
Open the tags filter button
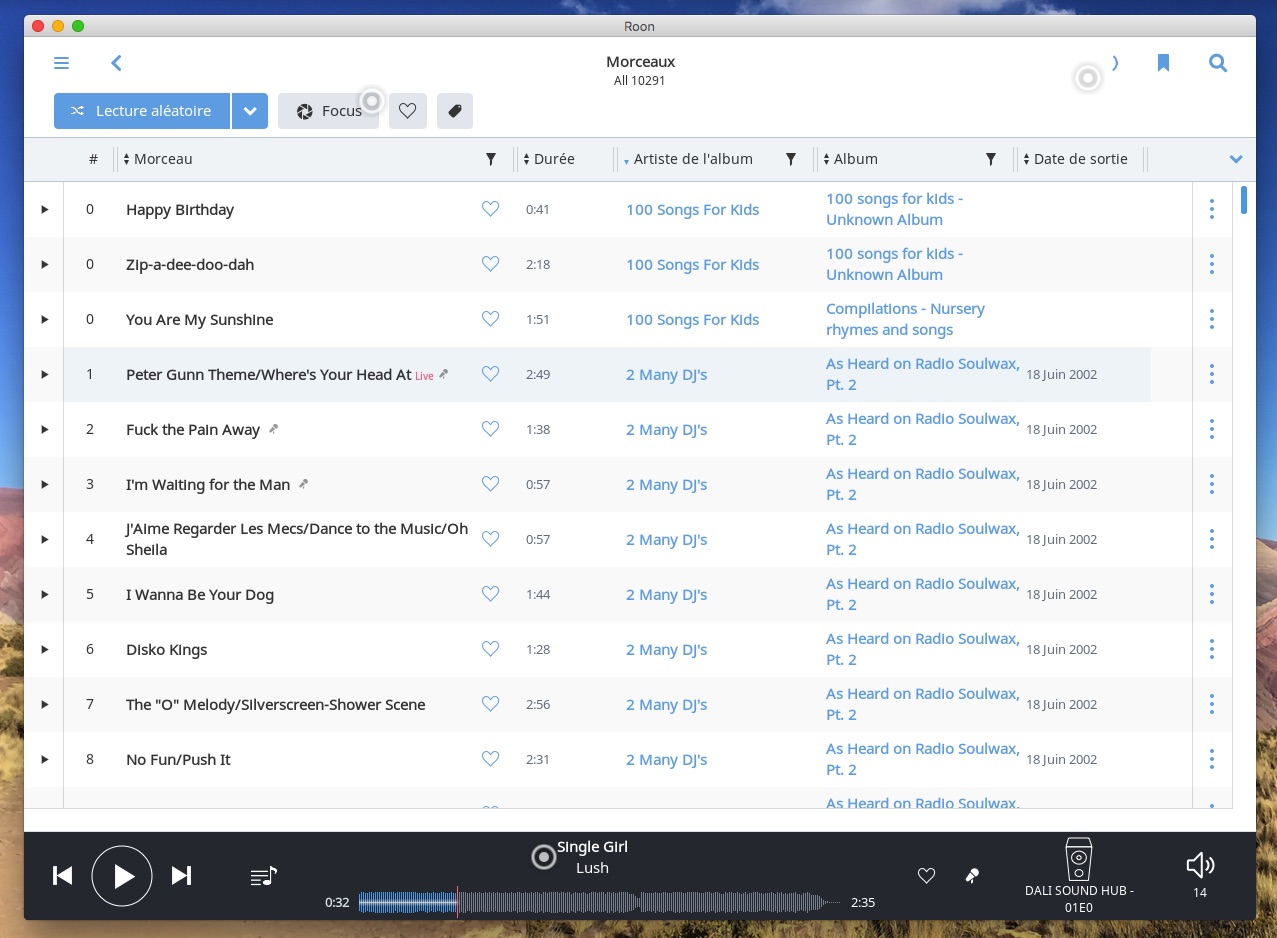pyautogui.click(x=455, y=111)
